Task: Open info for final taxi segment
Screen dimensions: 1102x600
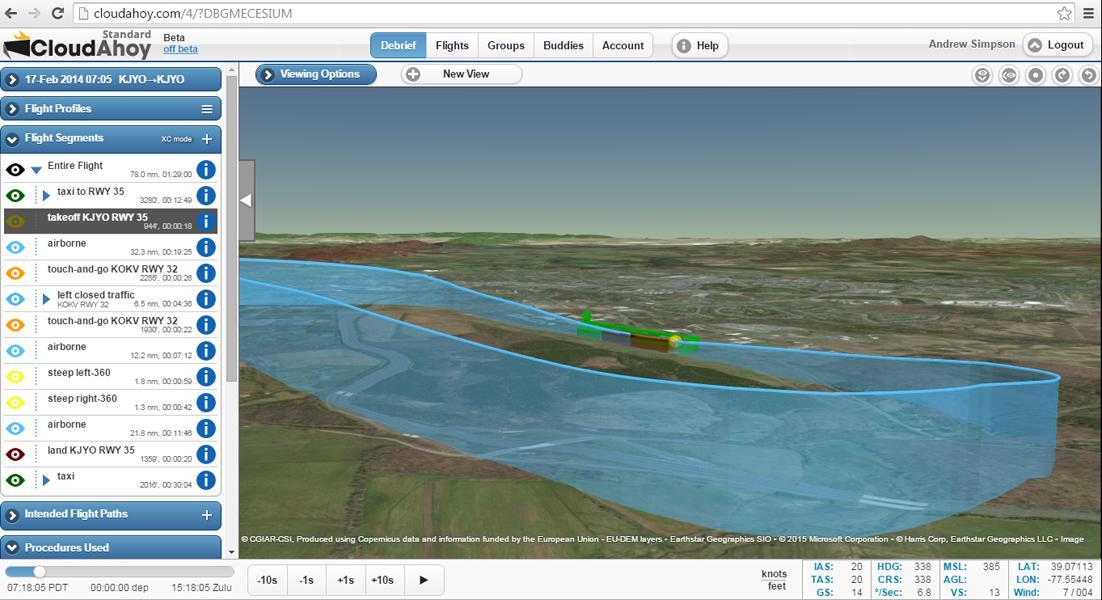Action: point(206,480)
